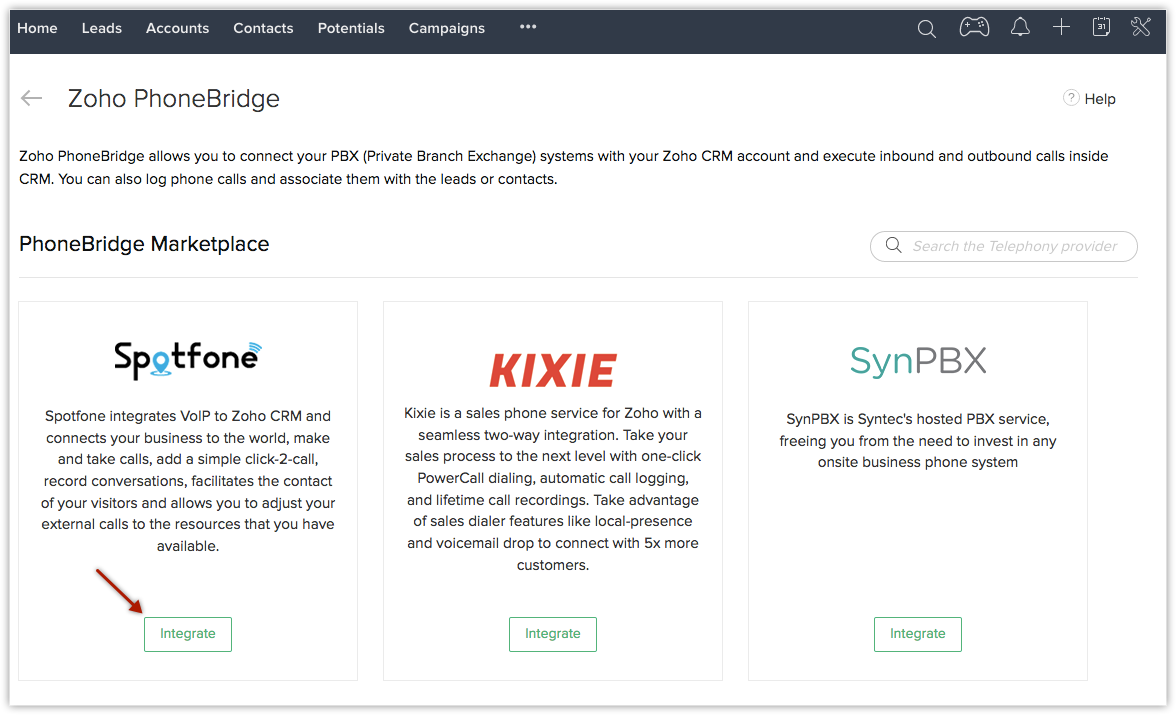Screen dimensions: 1176x715
Task: Click the SynPBX description text
Action: [917, 440]
